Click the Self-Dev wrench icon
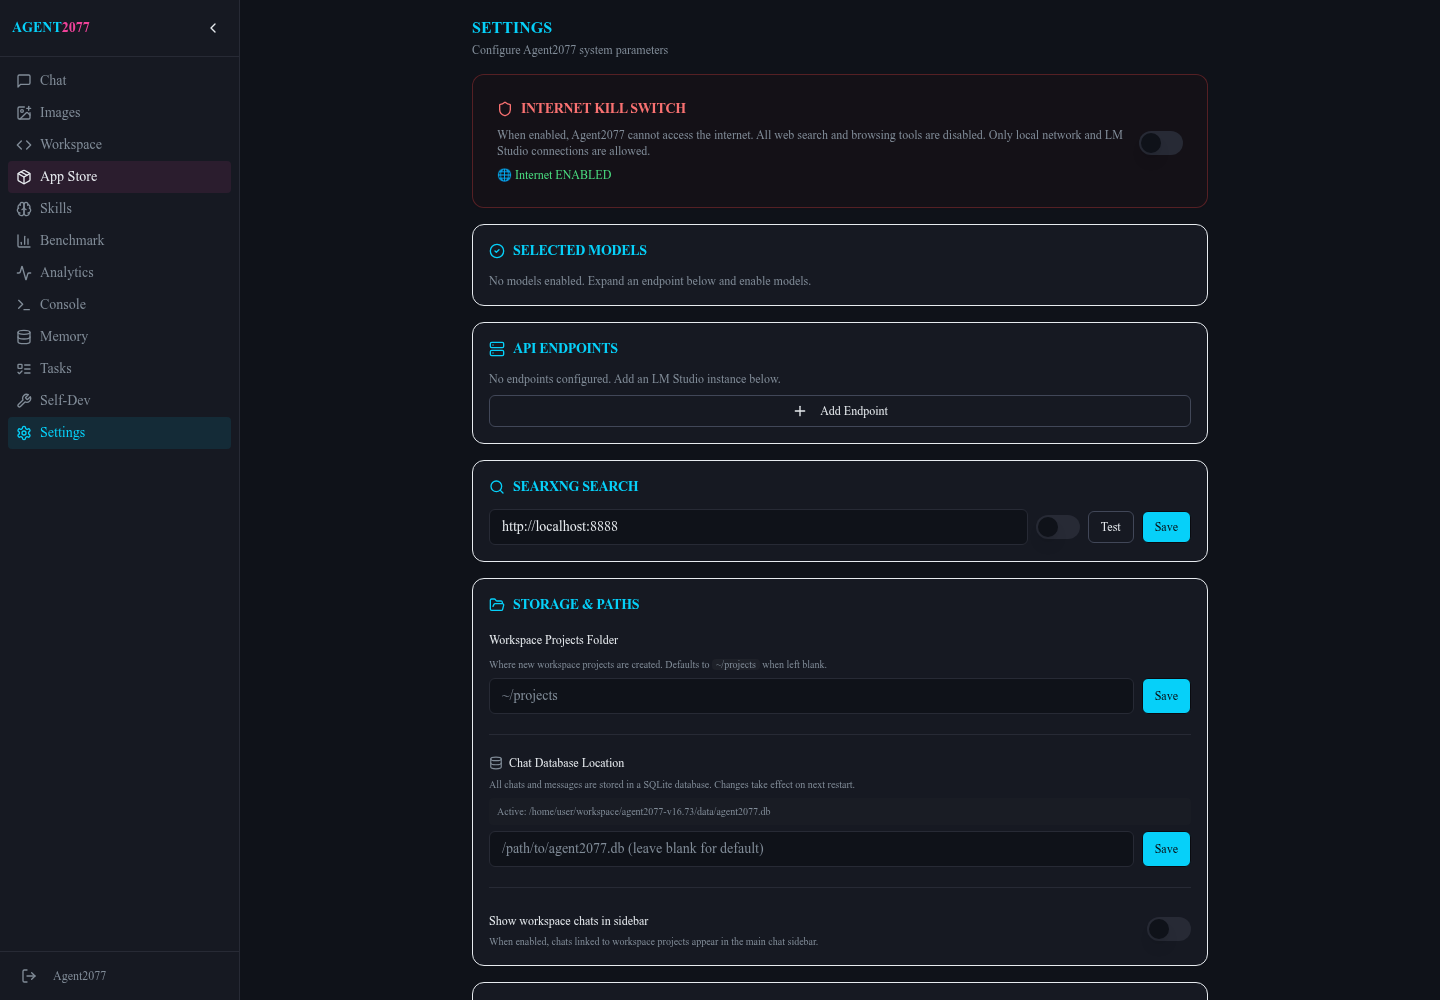Viewport: 1440px width, 1000px height. pos(24,401)
